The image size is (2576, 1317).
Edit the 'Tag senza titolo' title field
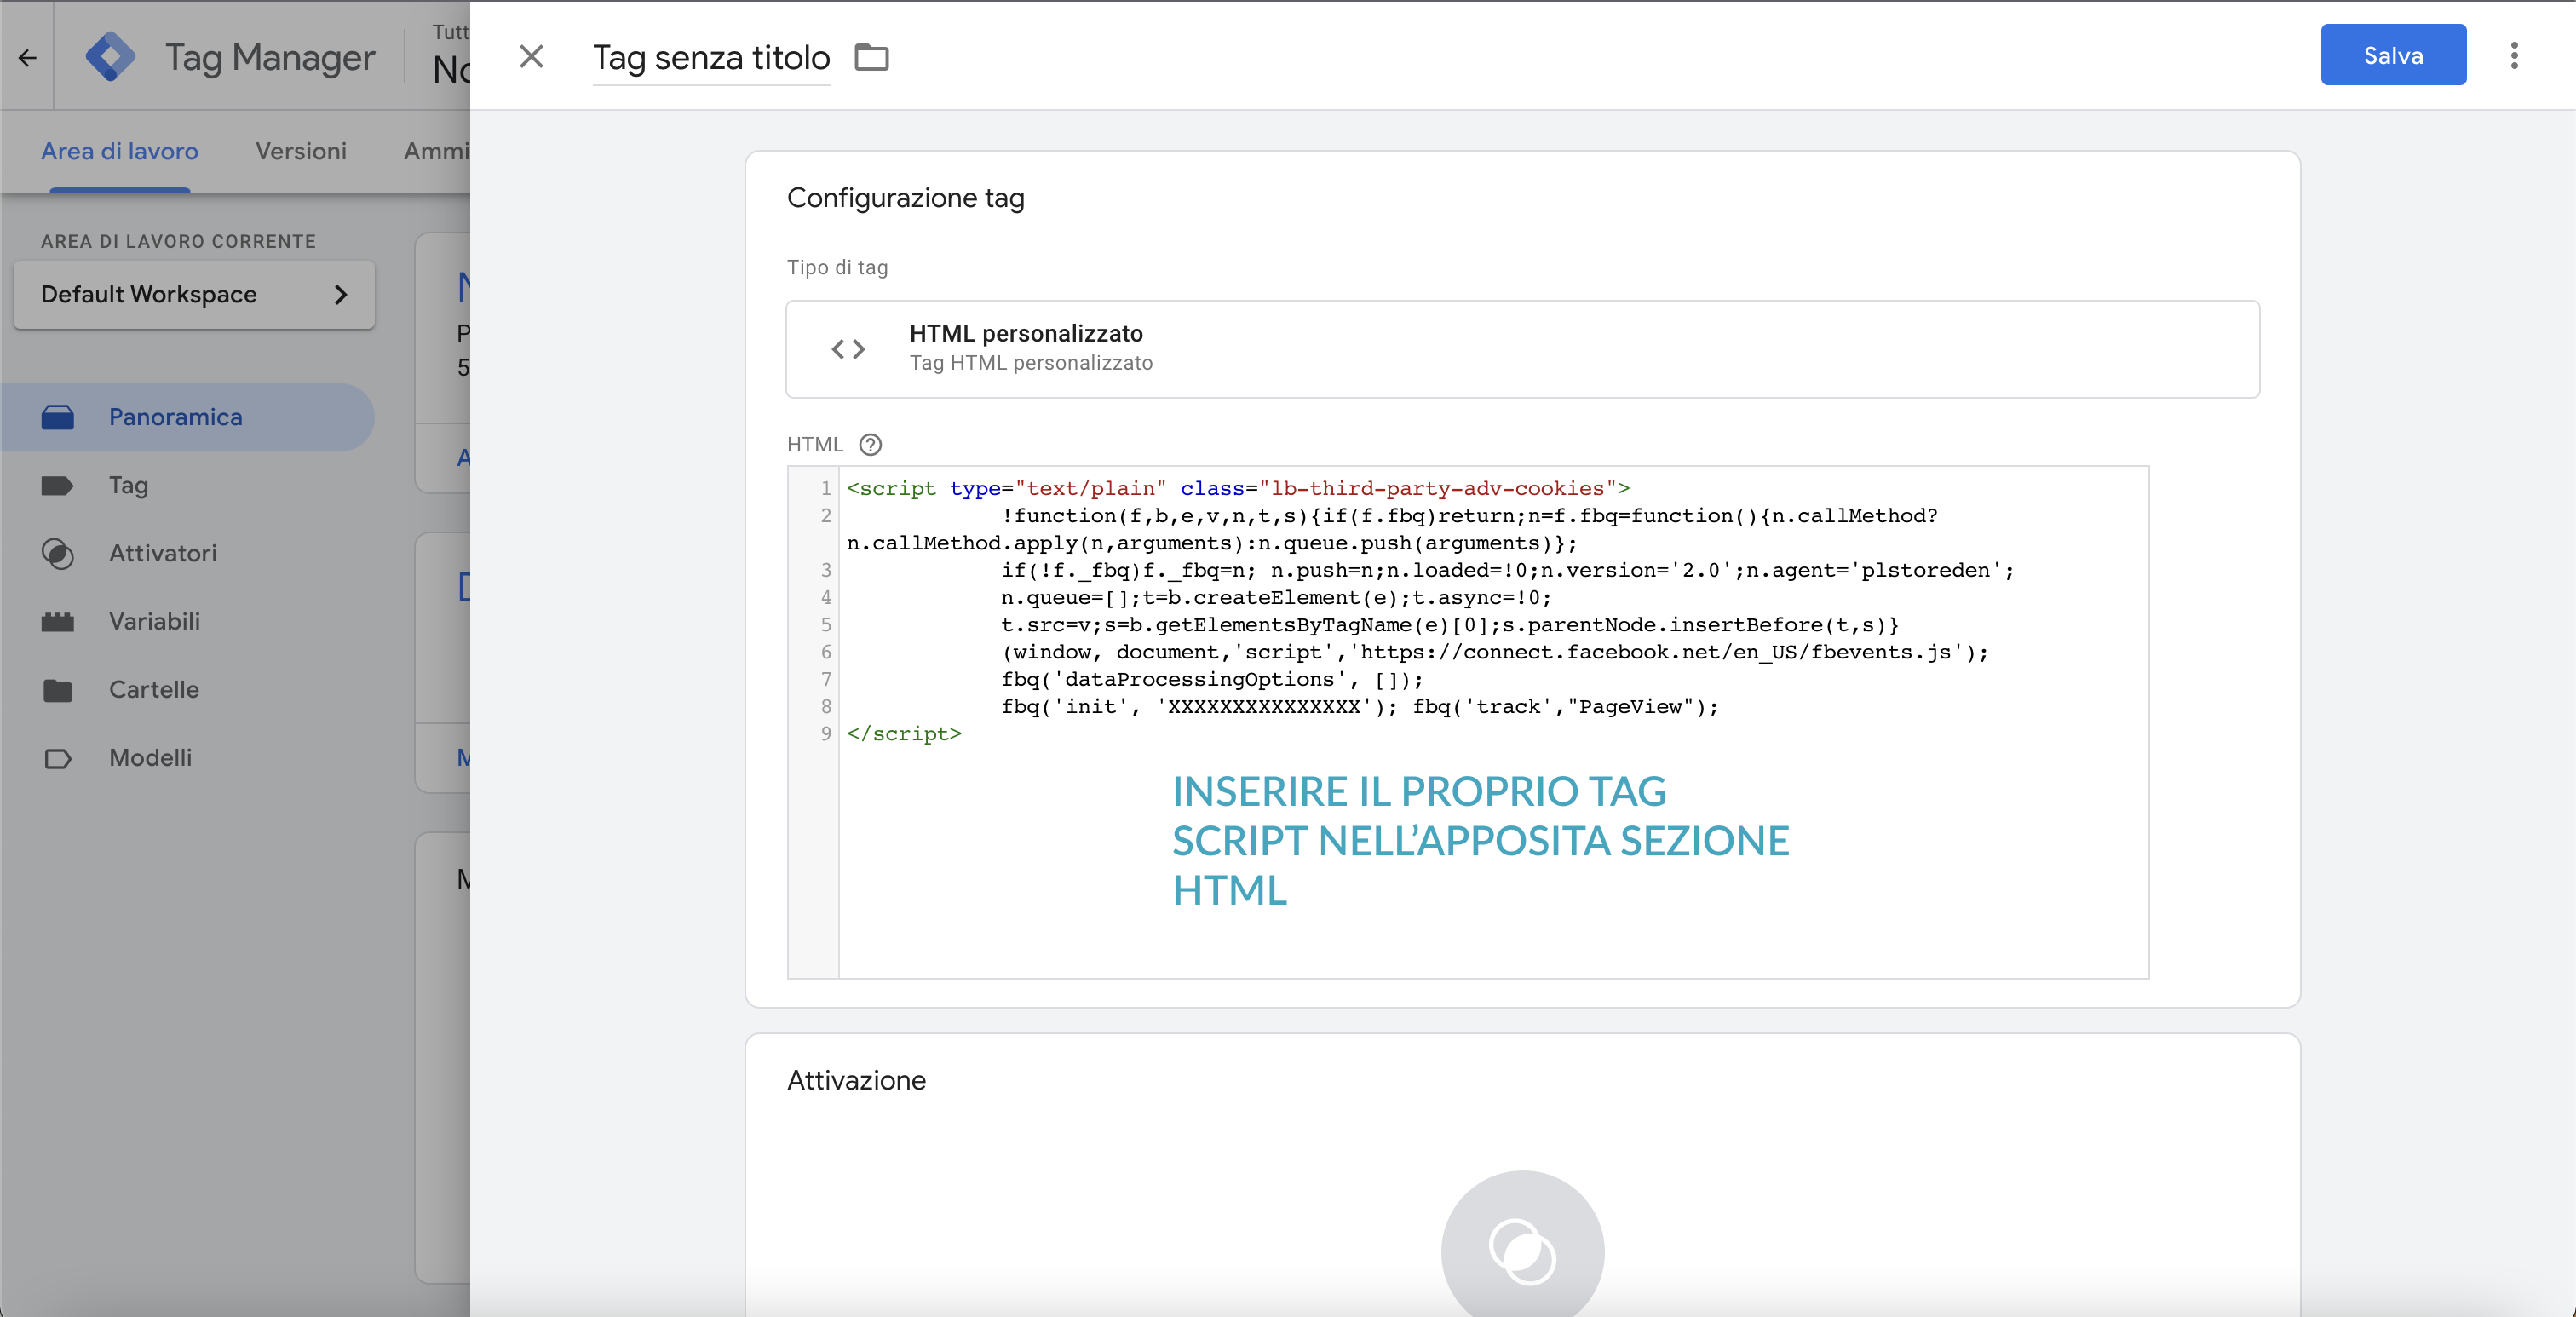(711, 58)
